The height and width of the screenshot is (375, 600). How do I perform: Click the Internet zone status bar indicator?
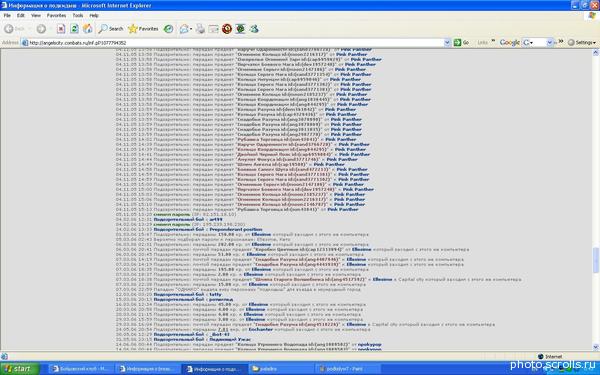[550, 357]
